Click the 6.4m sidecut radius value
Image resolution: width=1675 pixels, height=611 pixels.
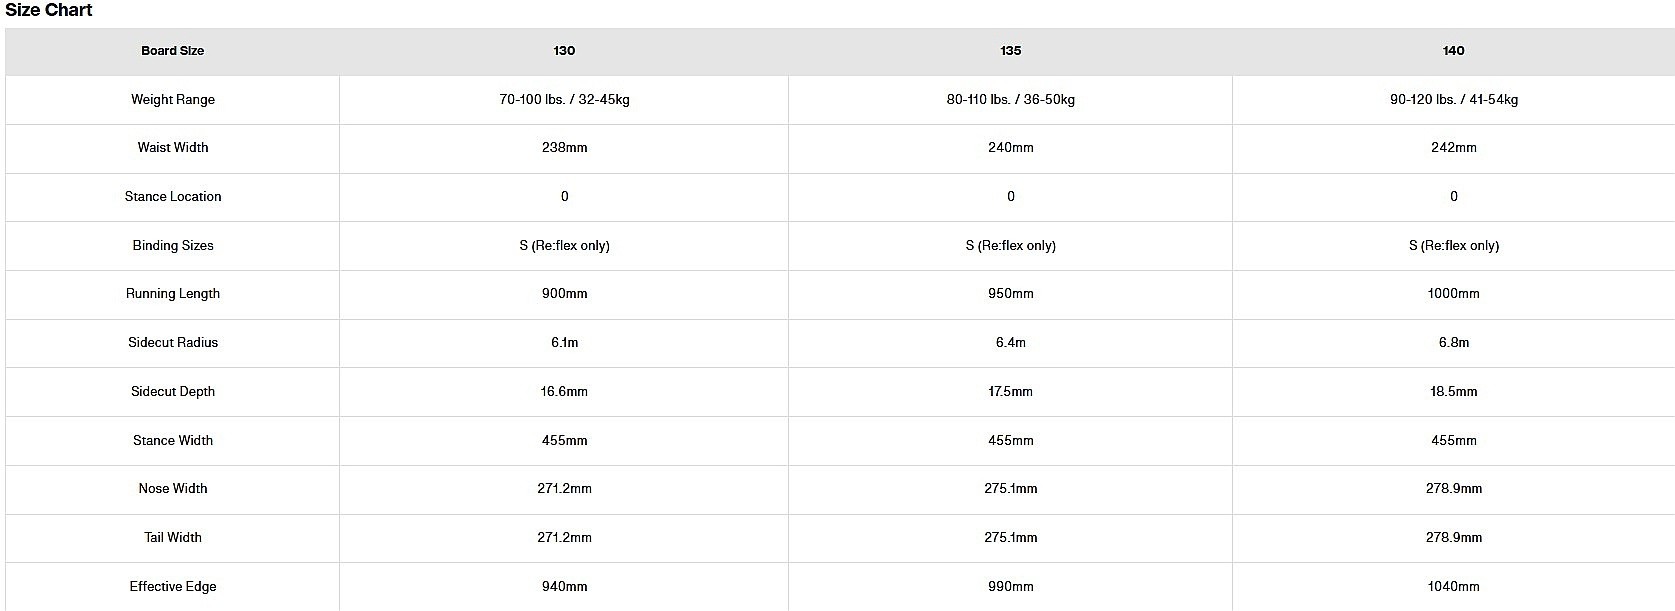(1010, 343)
